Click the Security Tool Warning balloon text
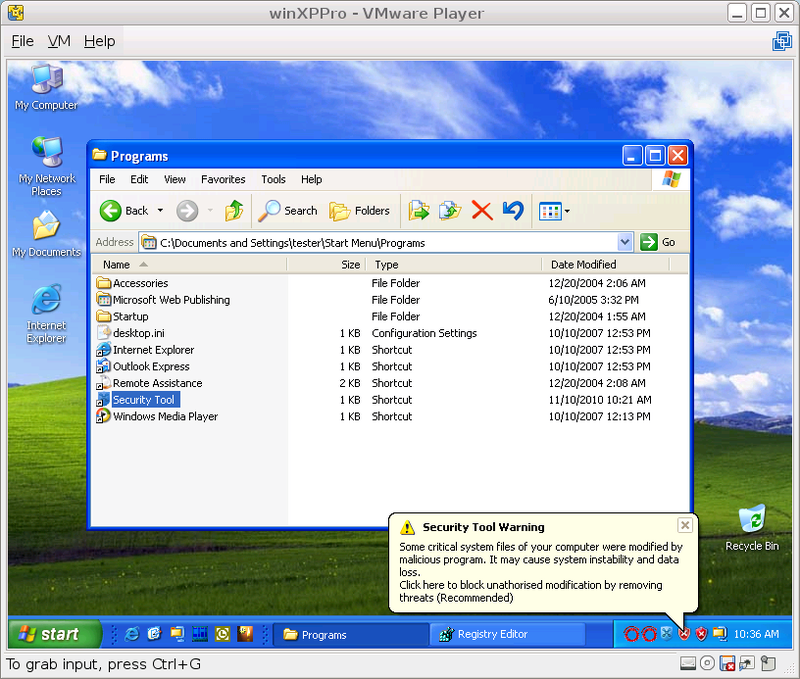Image resolution: width=800 pixels, height=679 pixels. point(541,572)
